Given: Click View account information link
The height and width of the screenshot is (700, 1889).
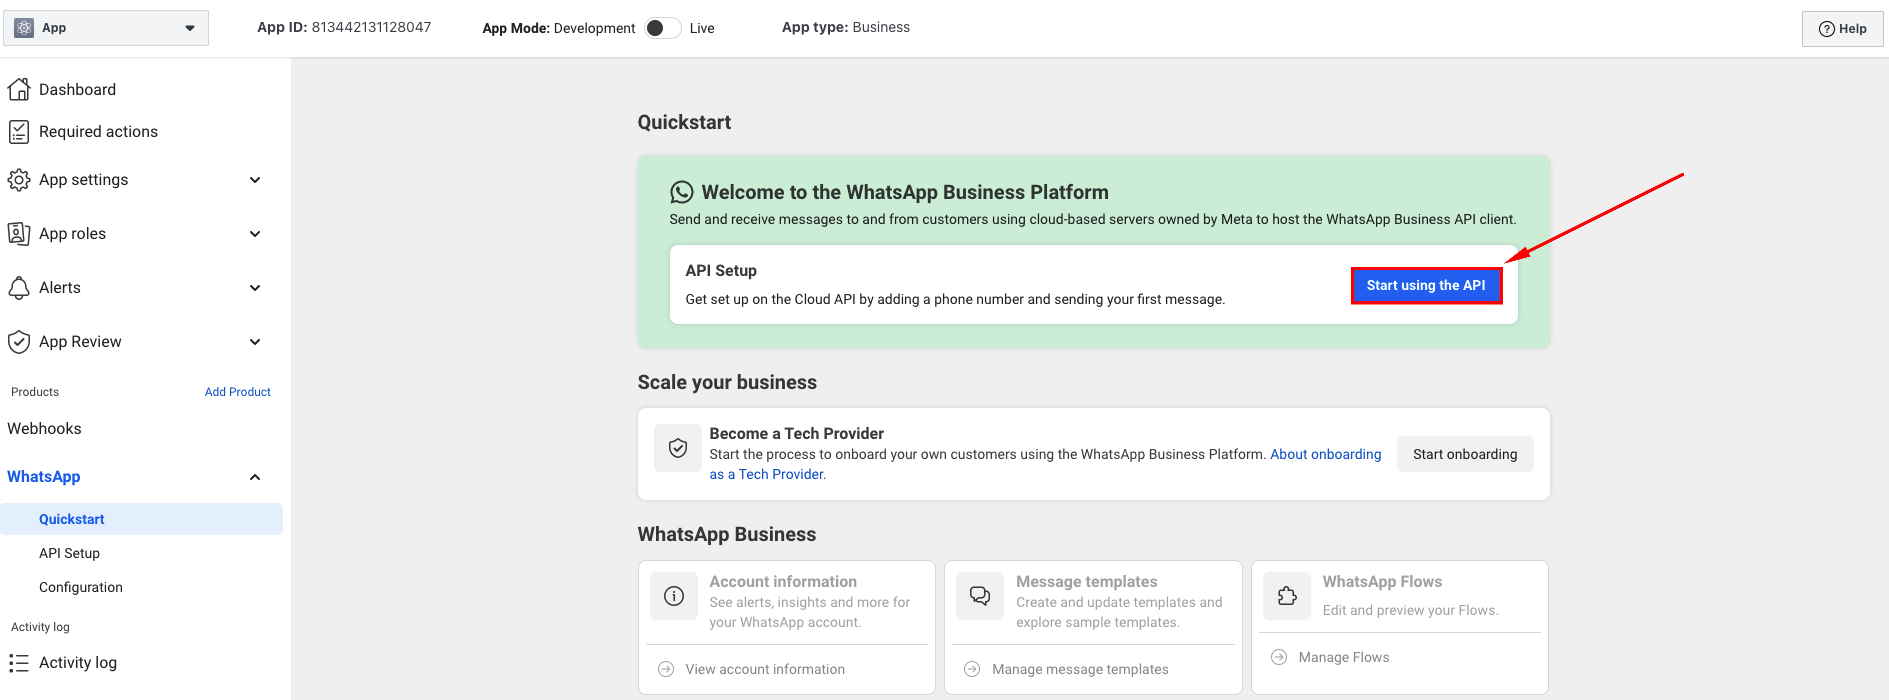Looking at the screenshot, I should click(765, 670).
